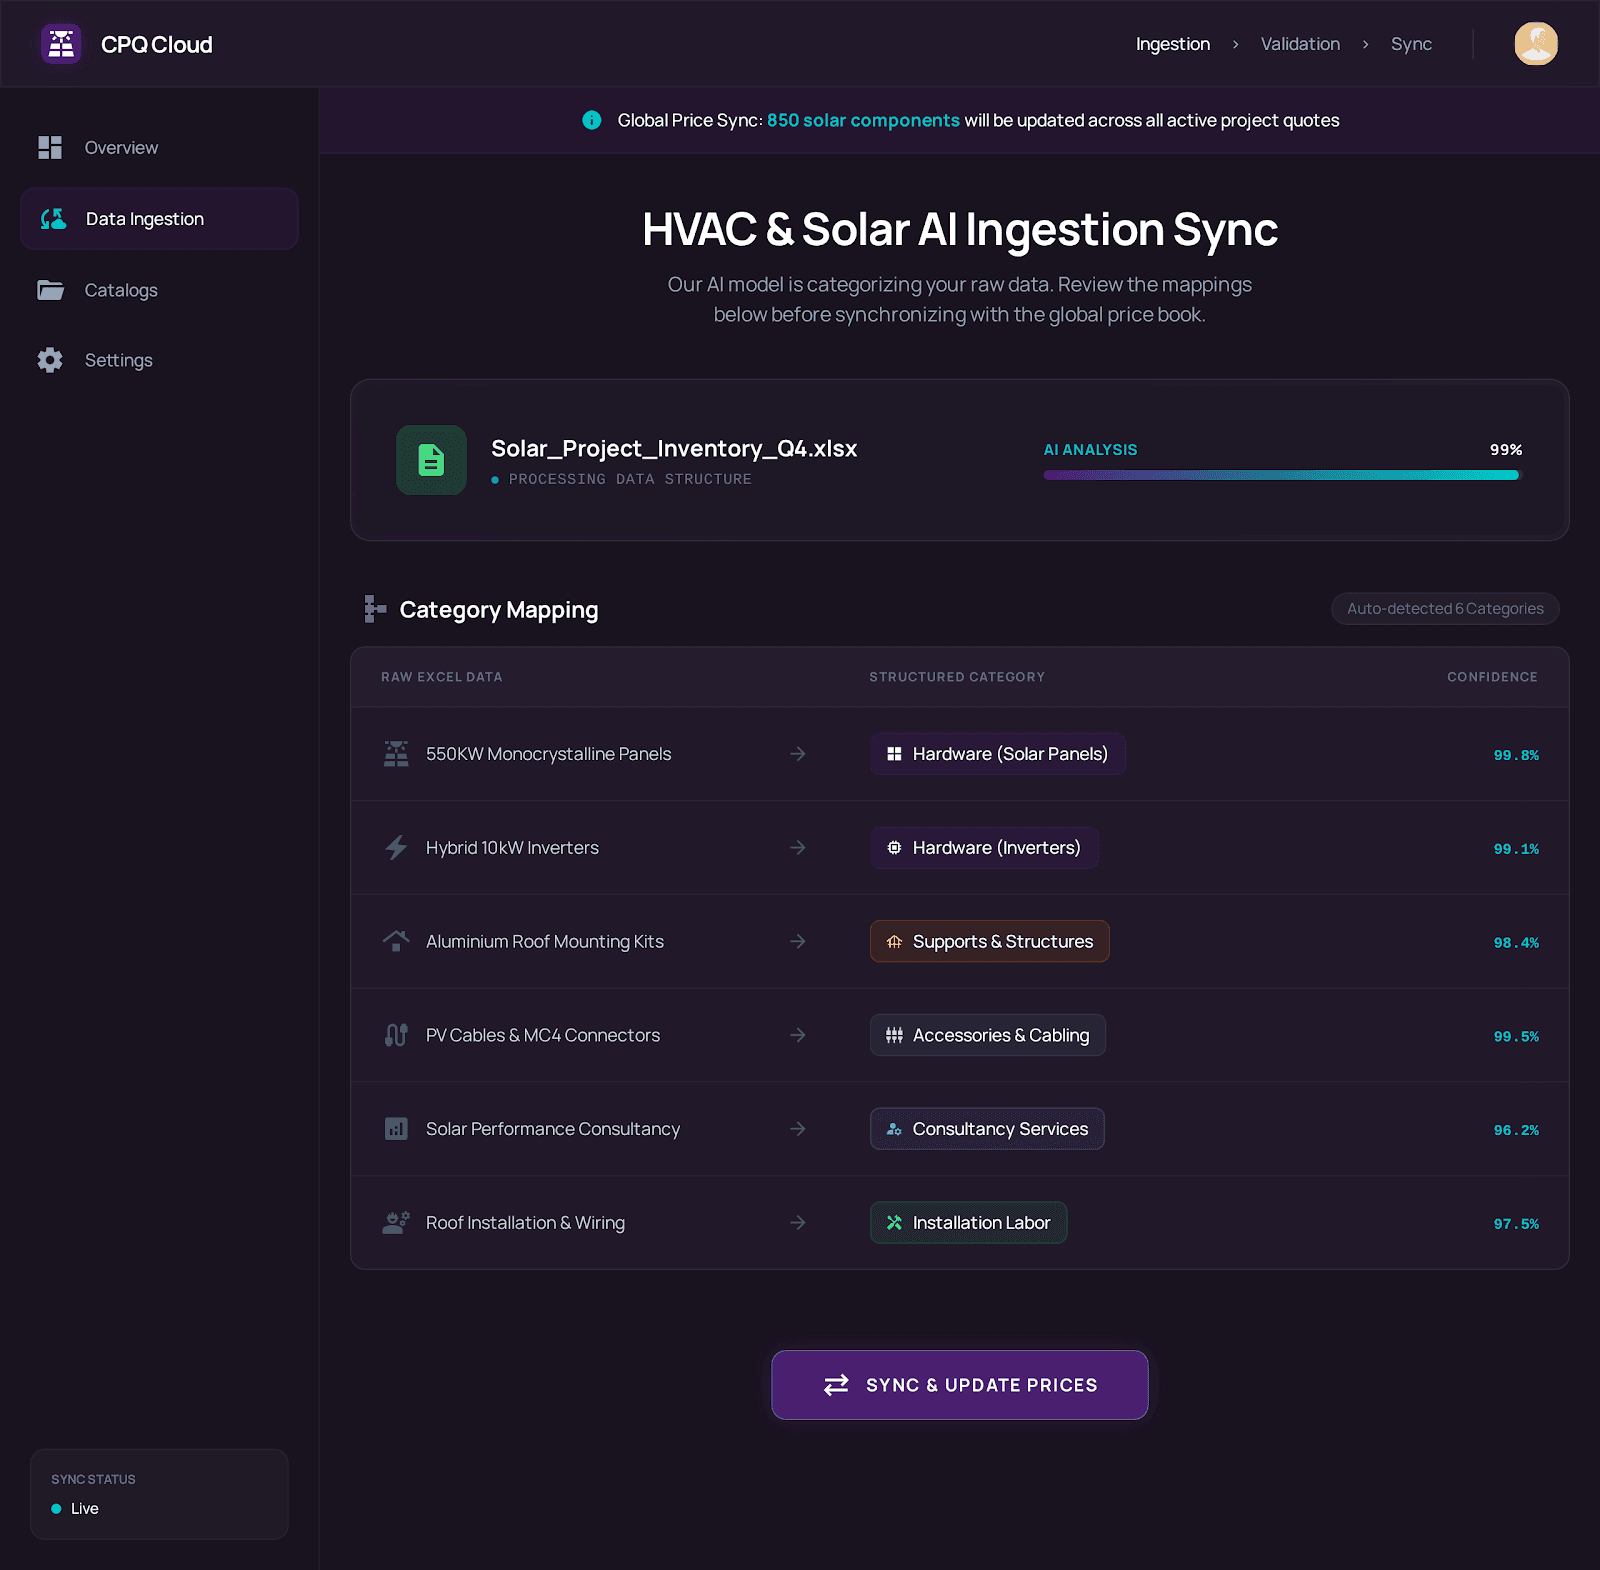Click the roof icon for Aluminium Mounting Kits
Screen dimensions: 1600x1570
tap(396, 941)
